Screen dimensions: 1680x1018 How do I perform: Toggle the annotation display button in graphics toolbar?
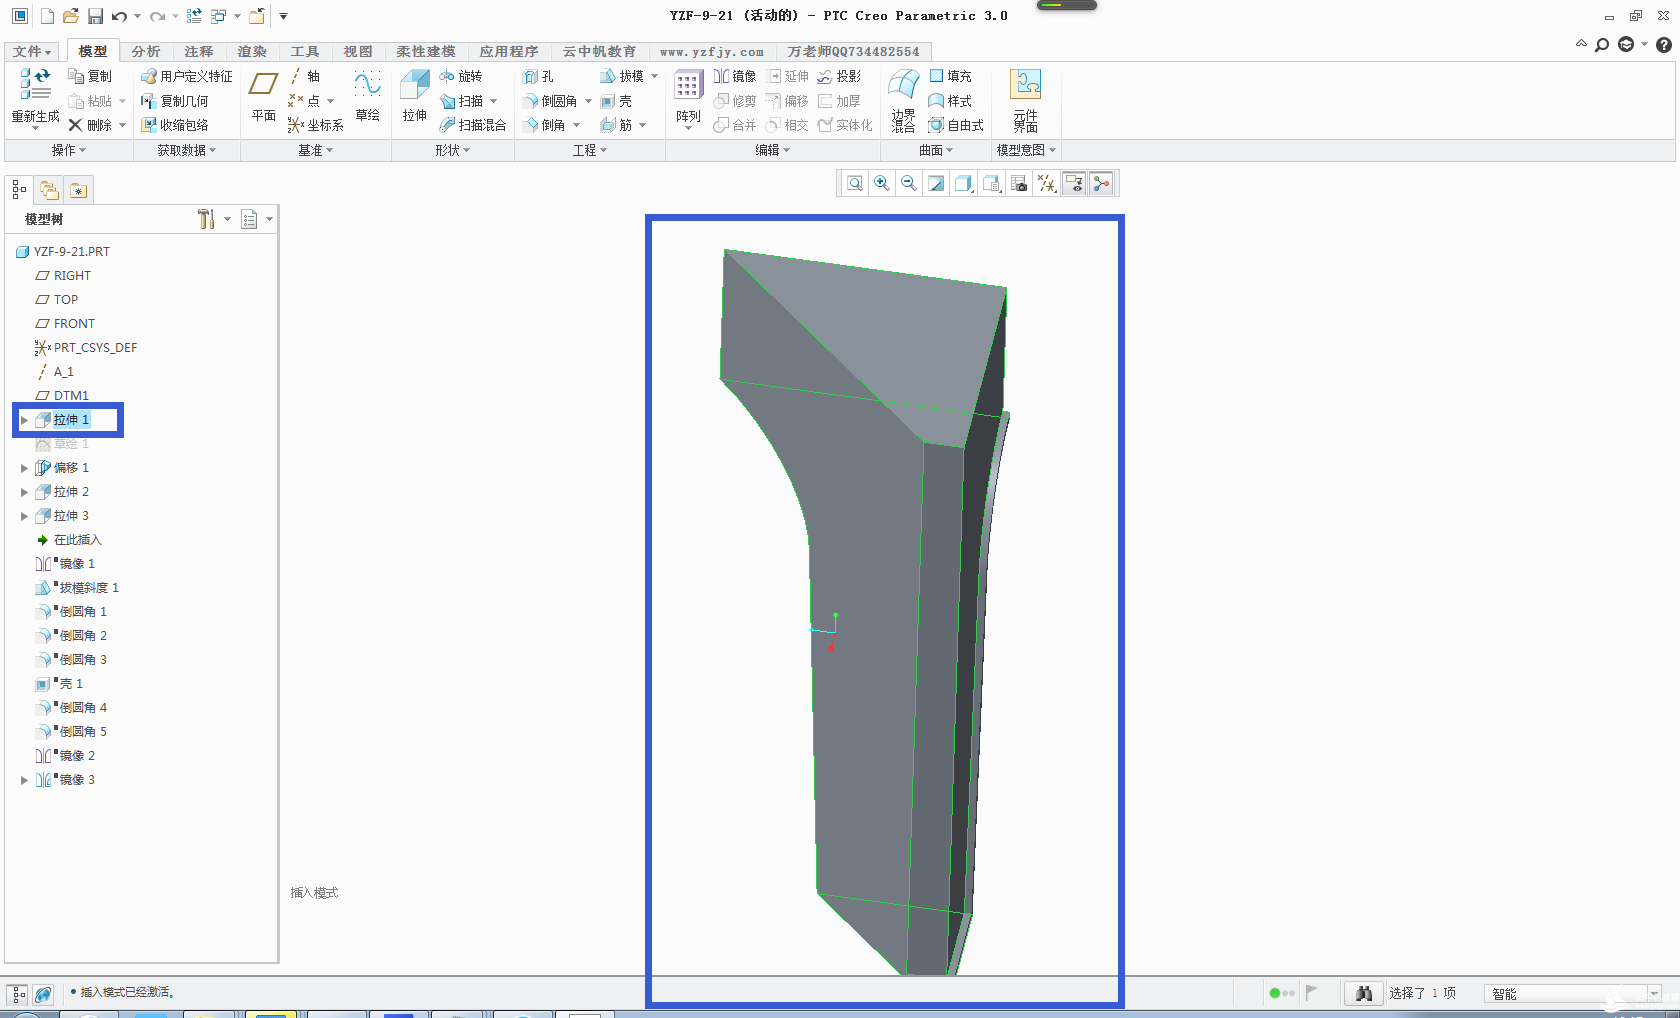click(1074, 183)
